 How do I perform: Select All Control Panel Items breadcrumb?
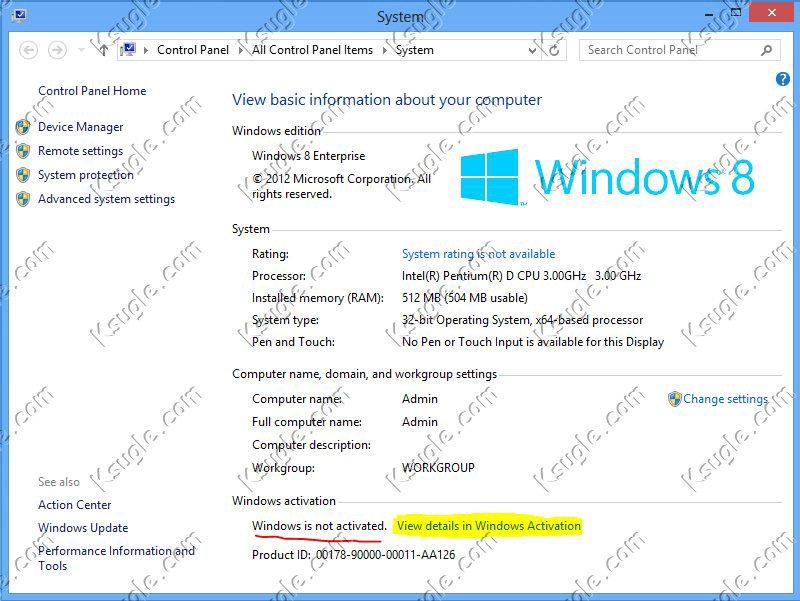pos(312,50)
